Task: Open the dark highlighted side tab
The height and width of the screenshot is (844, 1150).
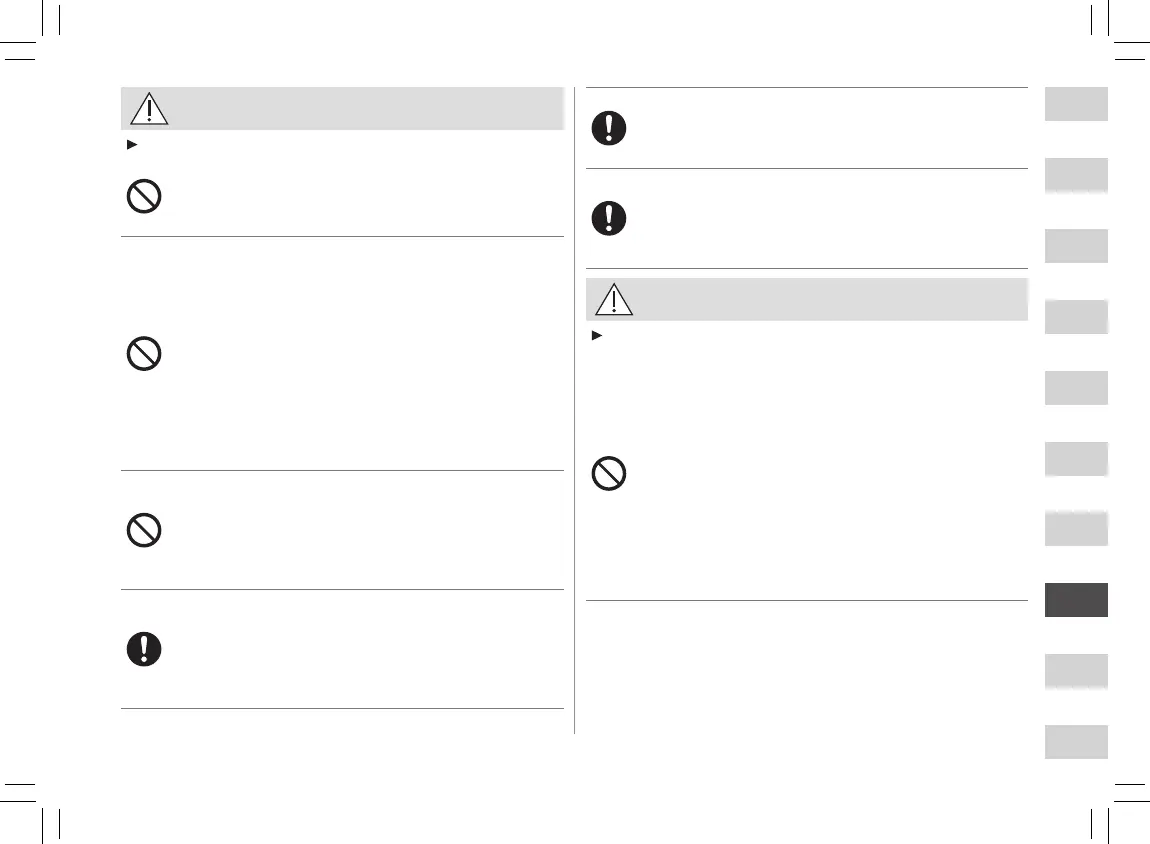Action: [1076, 600]
